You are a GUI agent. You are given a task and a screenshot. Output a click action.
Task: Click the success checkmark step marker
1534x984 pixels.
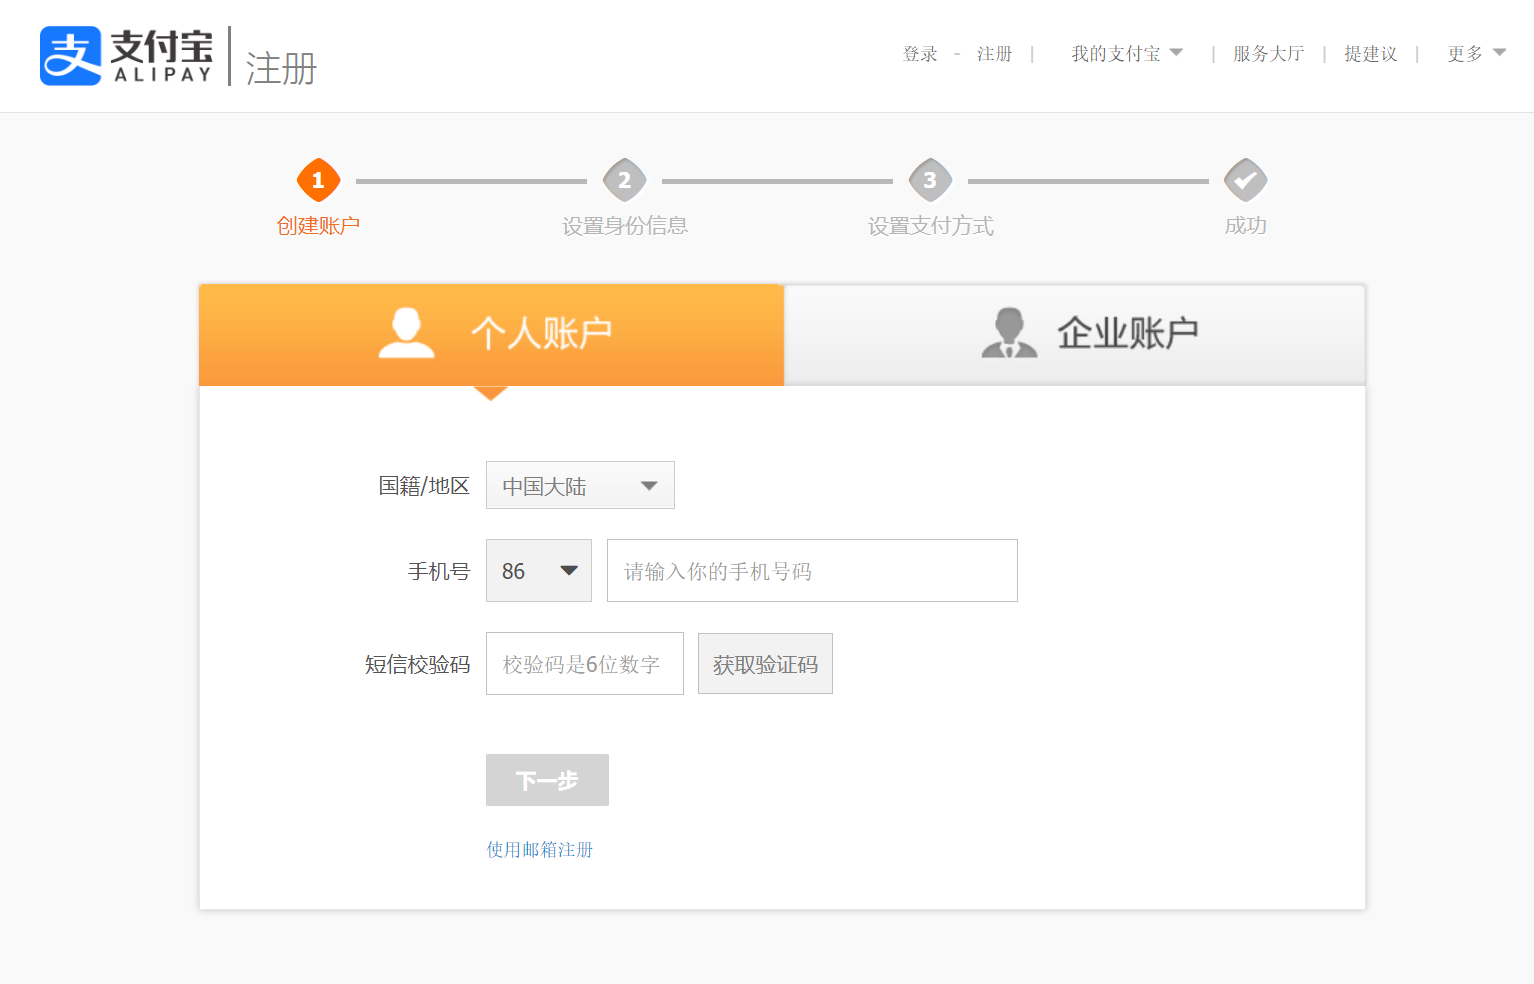(x=1246, y=180)
